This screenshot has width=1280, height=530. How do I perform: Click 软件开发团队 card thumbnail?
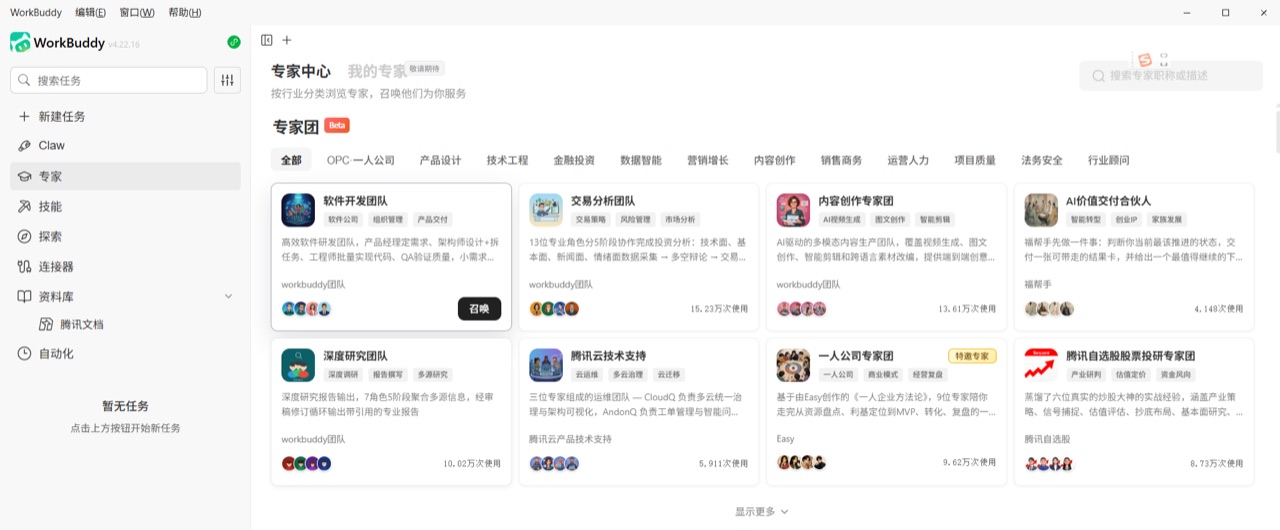click(x=298, y=210)
